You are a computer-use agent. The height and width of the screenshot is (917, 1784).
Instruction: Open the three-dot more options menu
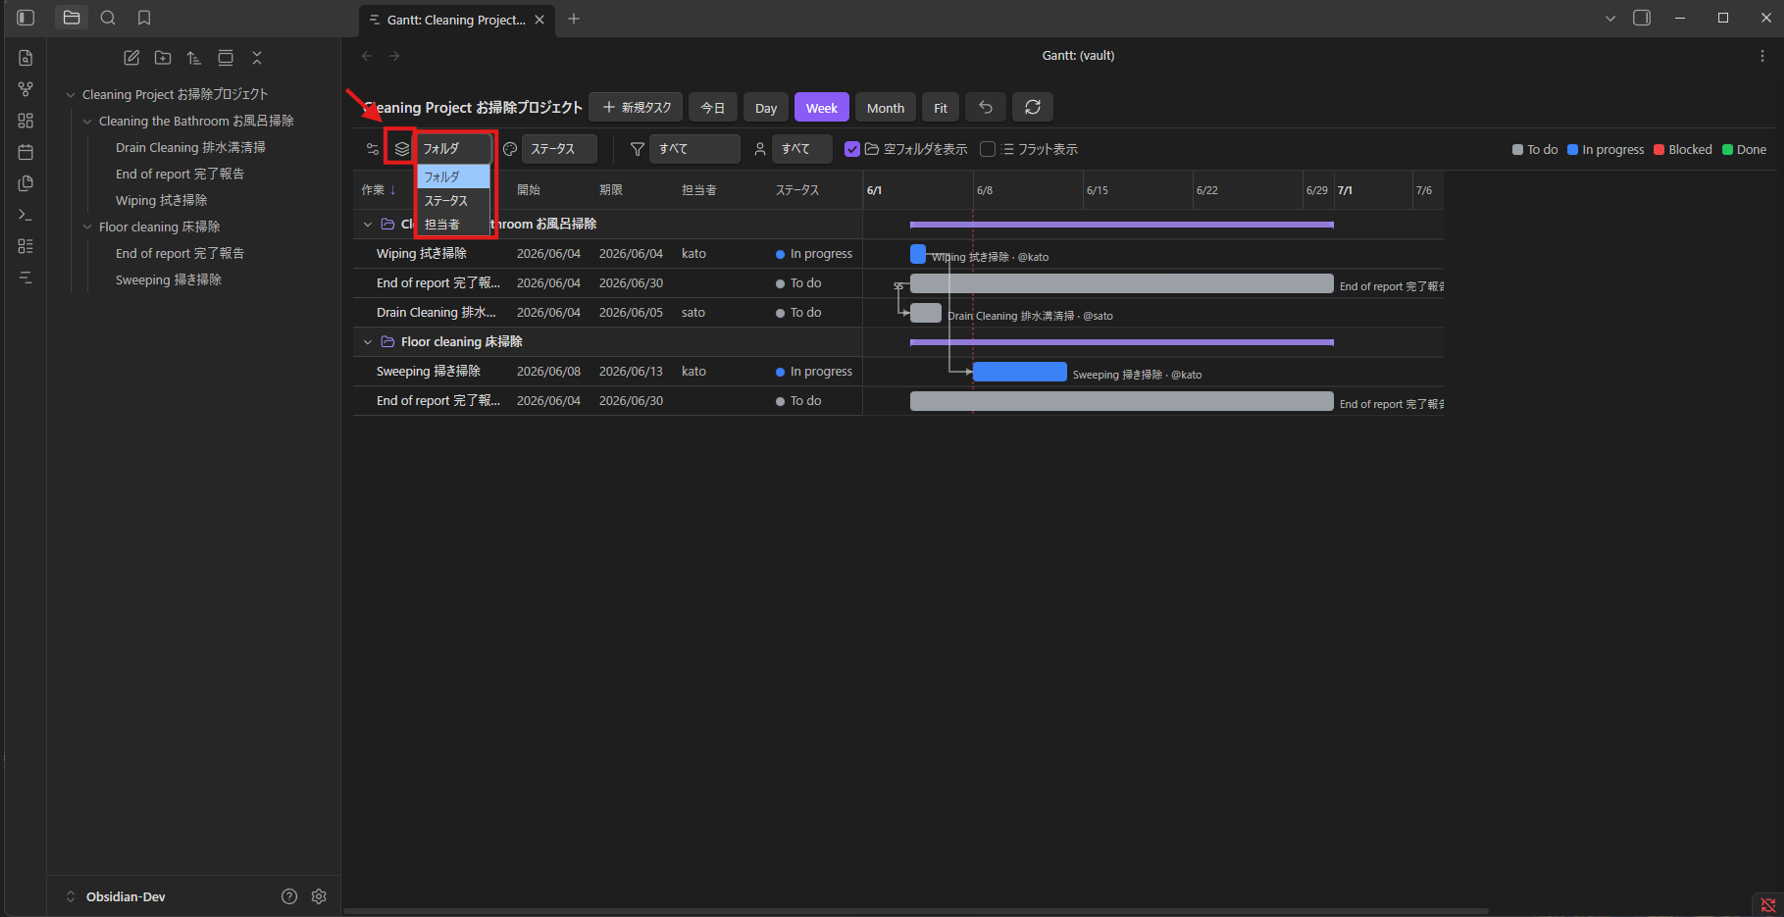1762,56
